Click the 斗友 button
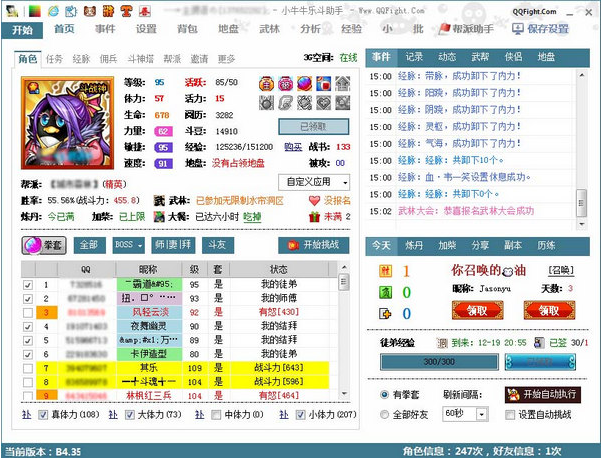The image size is (602, 458). tap(218, 245)
